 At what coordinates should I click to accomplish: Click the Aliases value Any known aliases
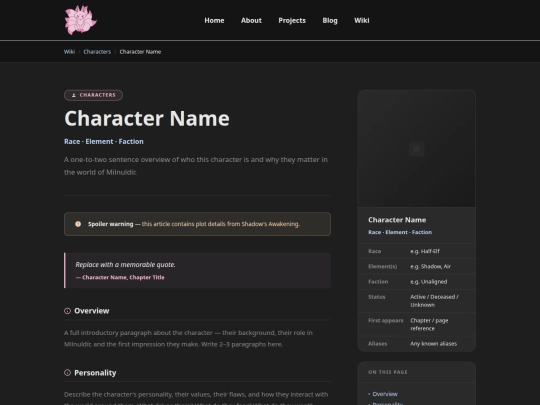(434, 343)
